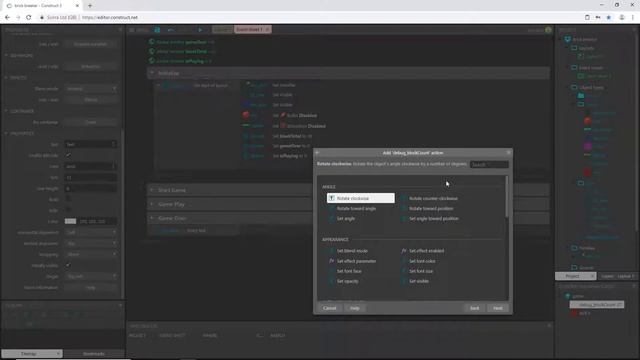Pick the Rotate toward position action

click(x=431, y=209)
